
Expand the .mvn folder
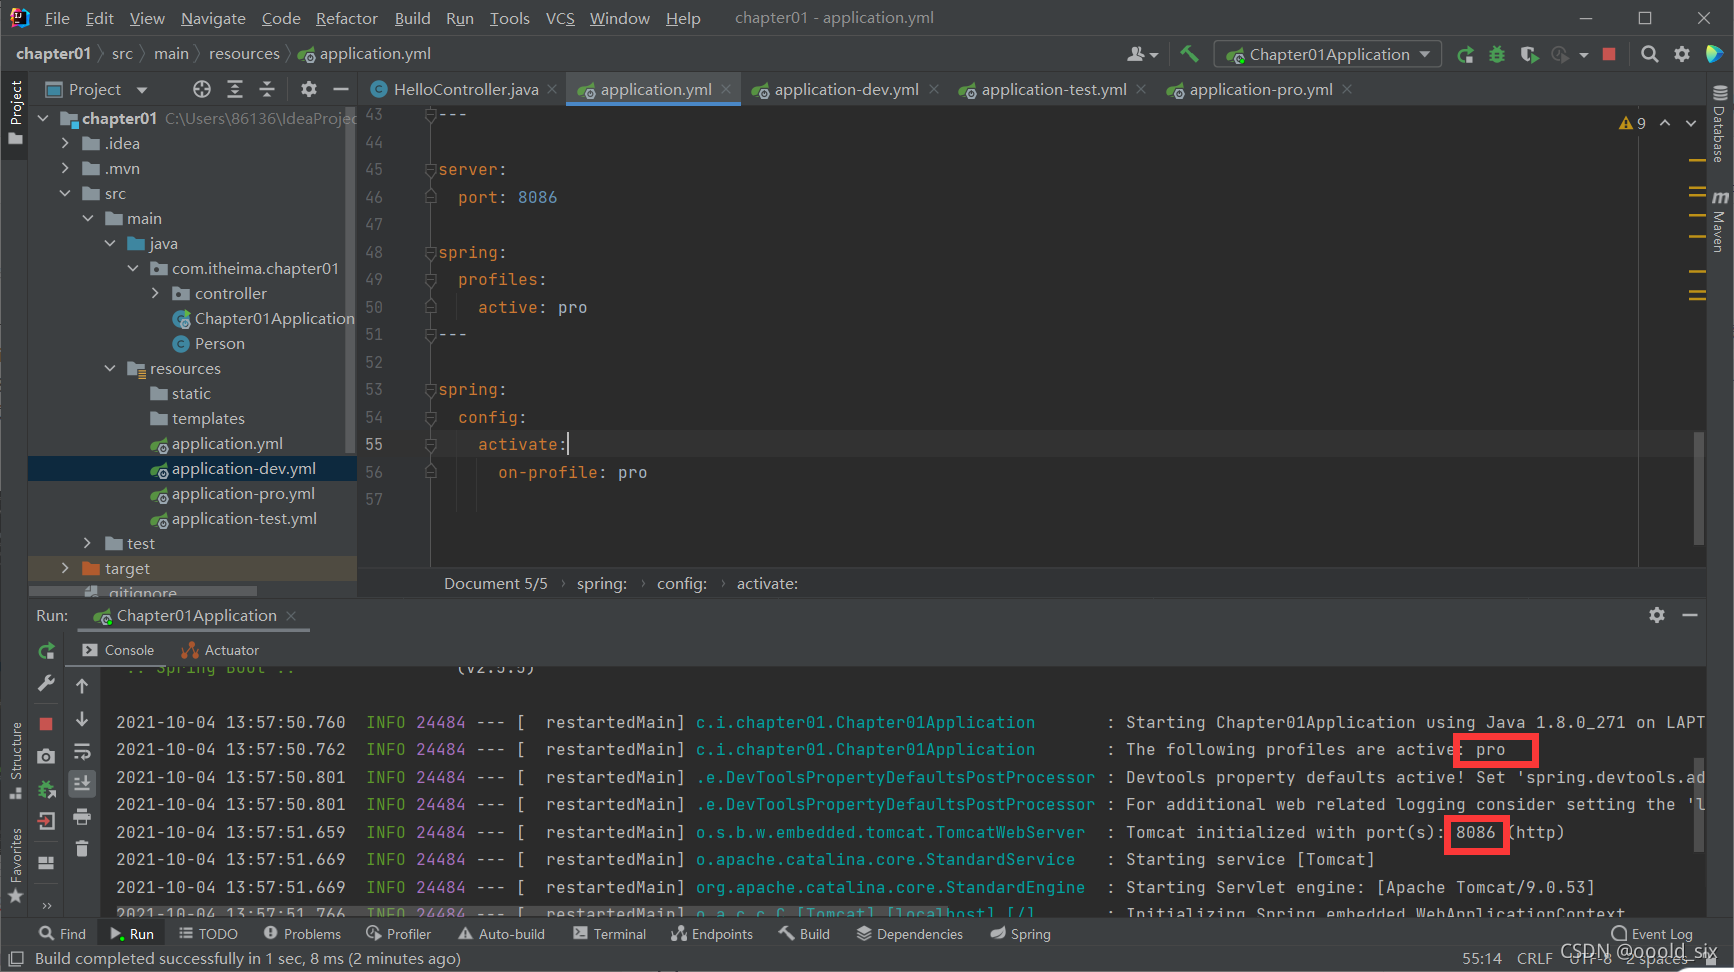(65, 168)
